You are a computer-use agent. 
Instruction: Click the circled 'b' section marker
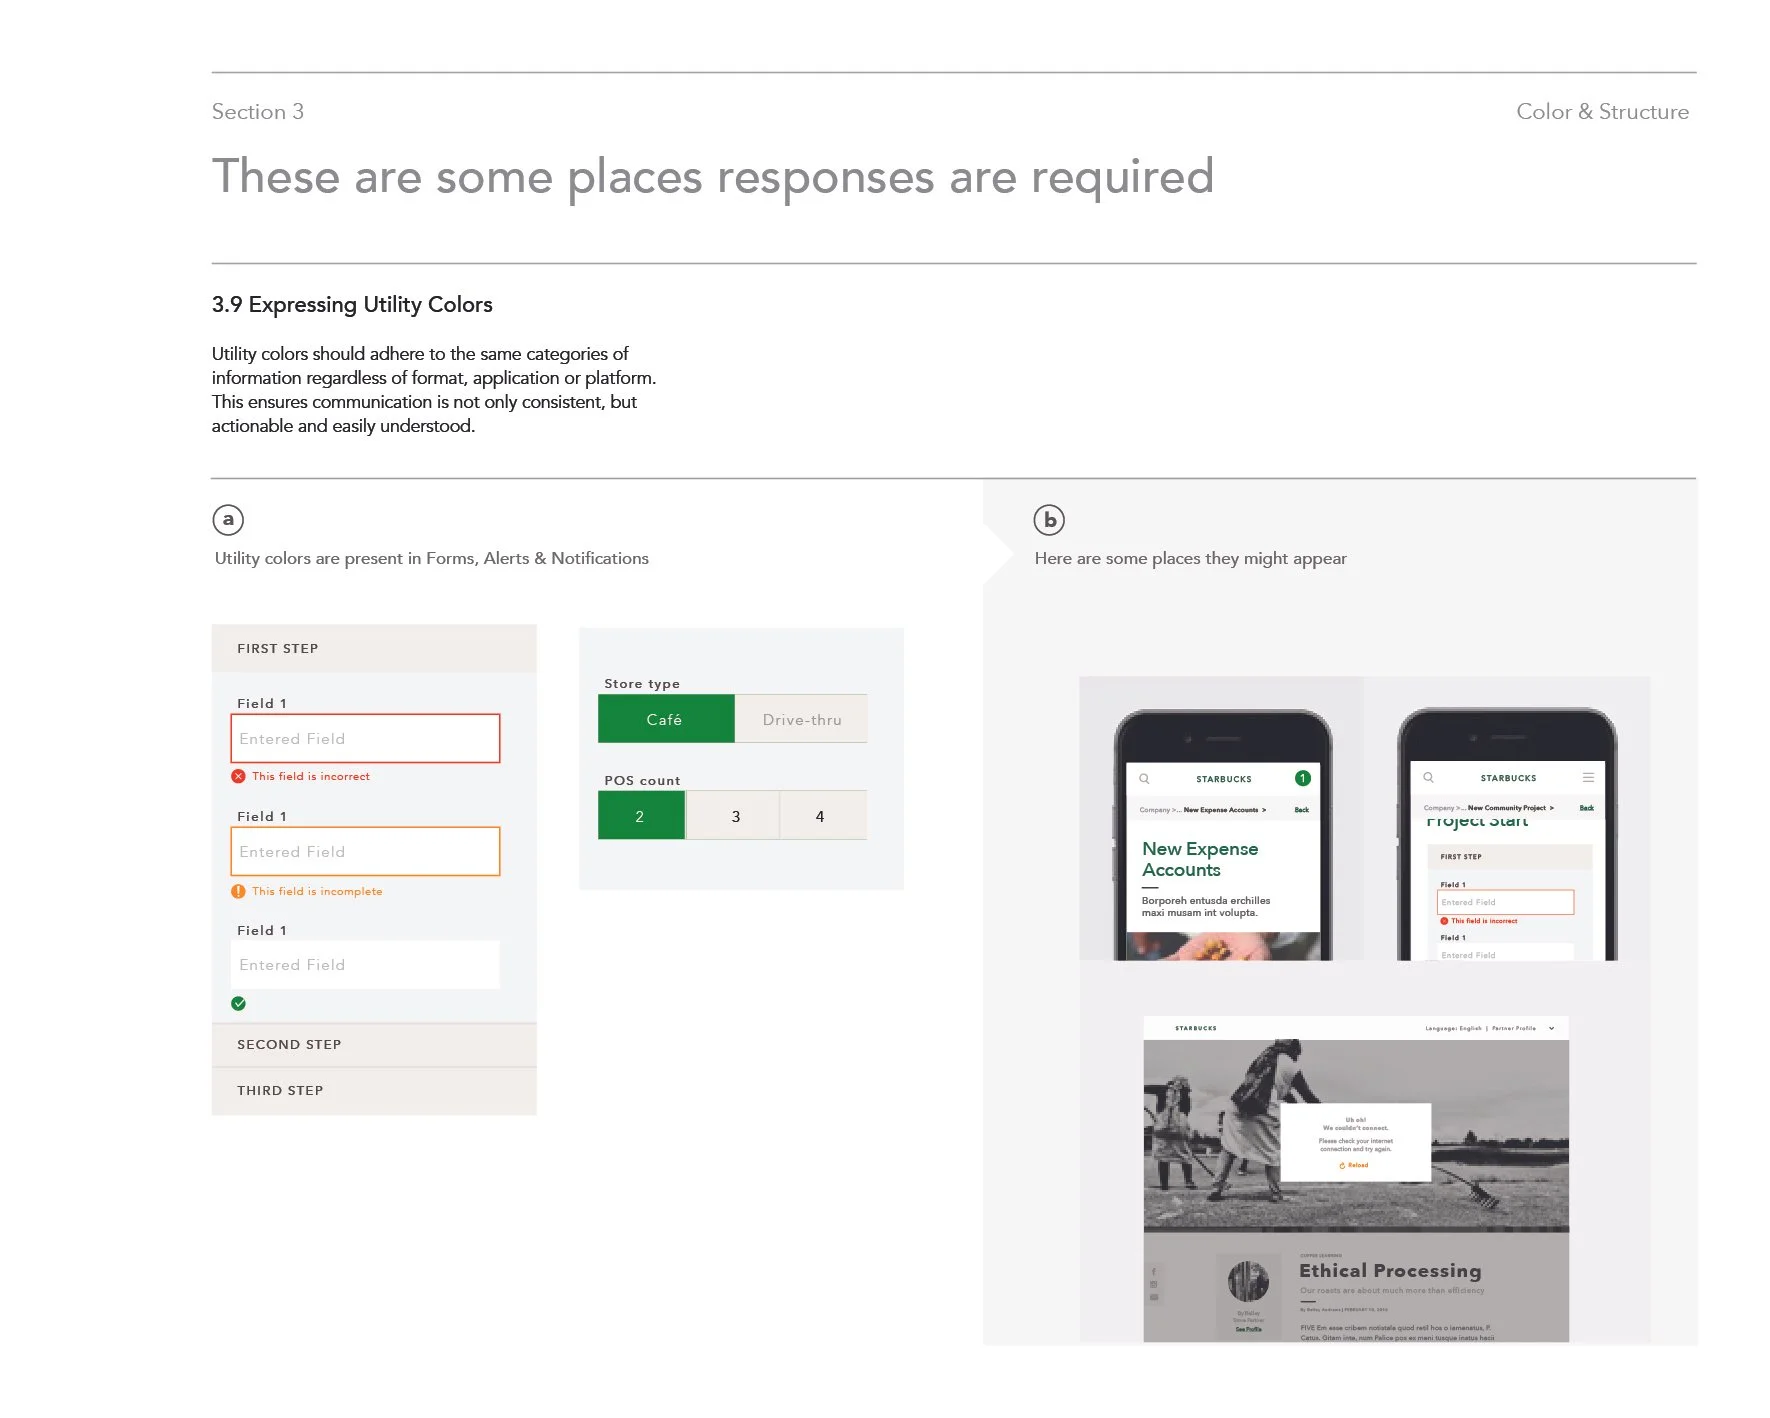tap(1049, 519)
